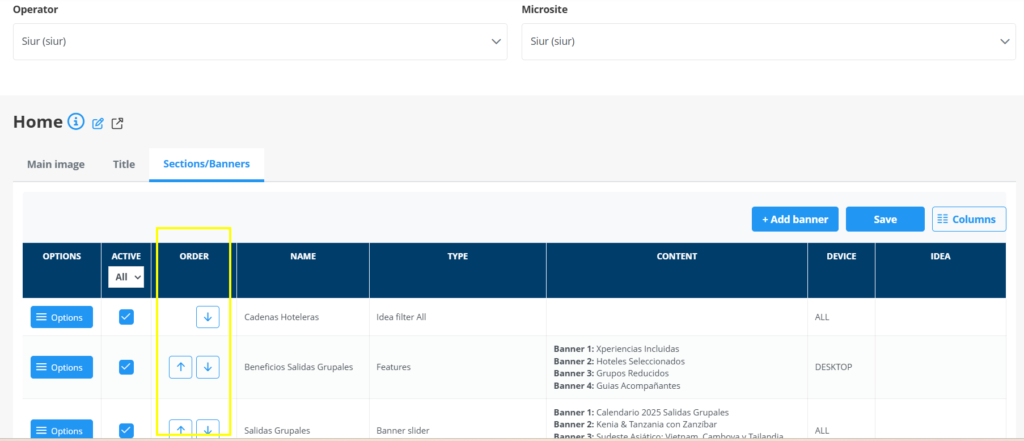Move Beneficios Salidas Grupales down
The width and height of the screenshot is (1024, 441).
(x=207, y=367)
